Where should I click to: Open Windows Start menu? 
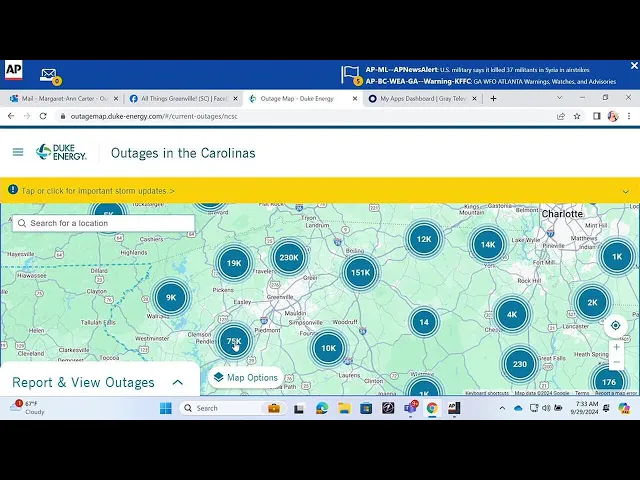click(x=166, y=408)
